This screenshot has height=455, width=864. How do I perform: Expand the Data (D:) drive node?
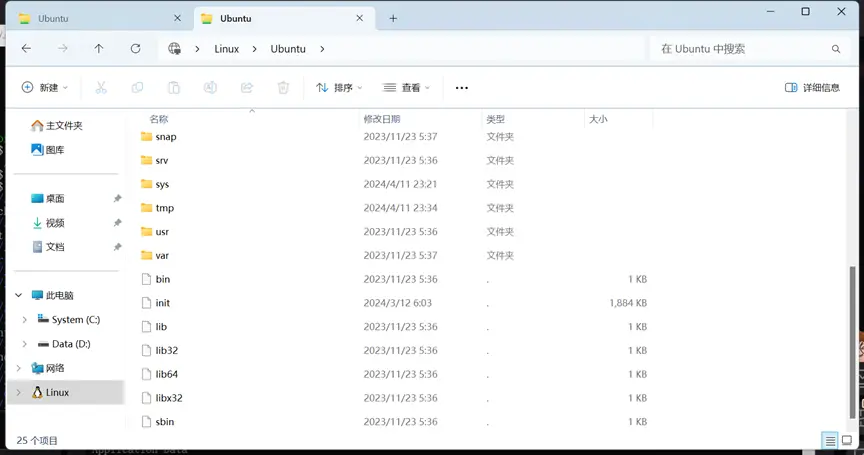pos(24,344)
